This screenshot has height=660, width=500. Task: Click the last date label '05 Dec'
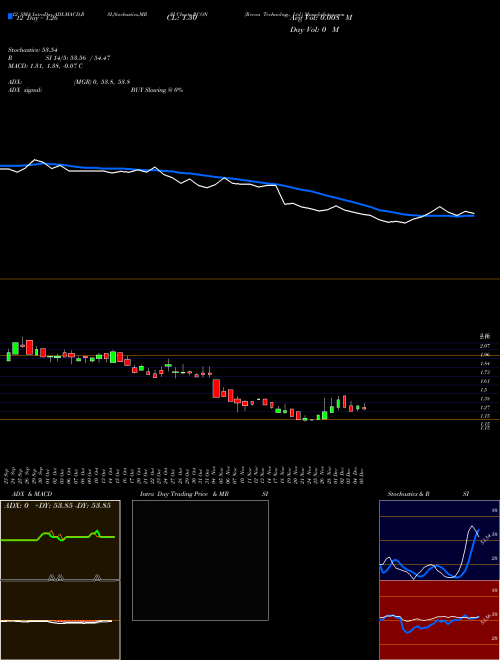[362, 474]
